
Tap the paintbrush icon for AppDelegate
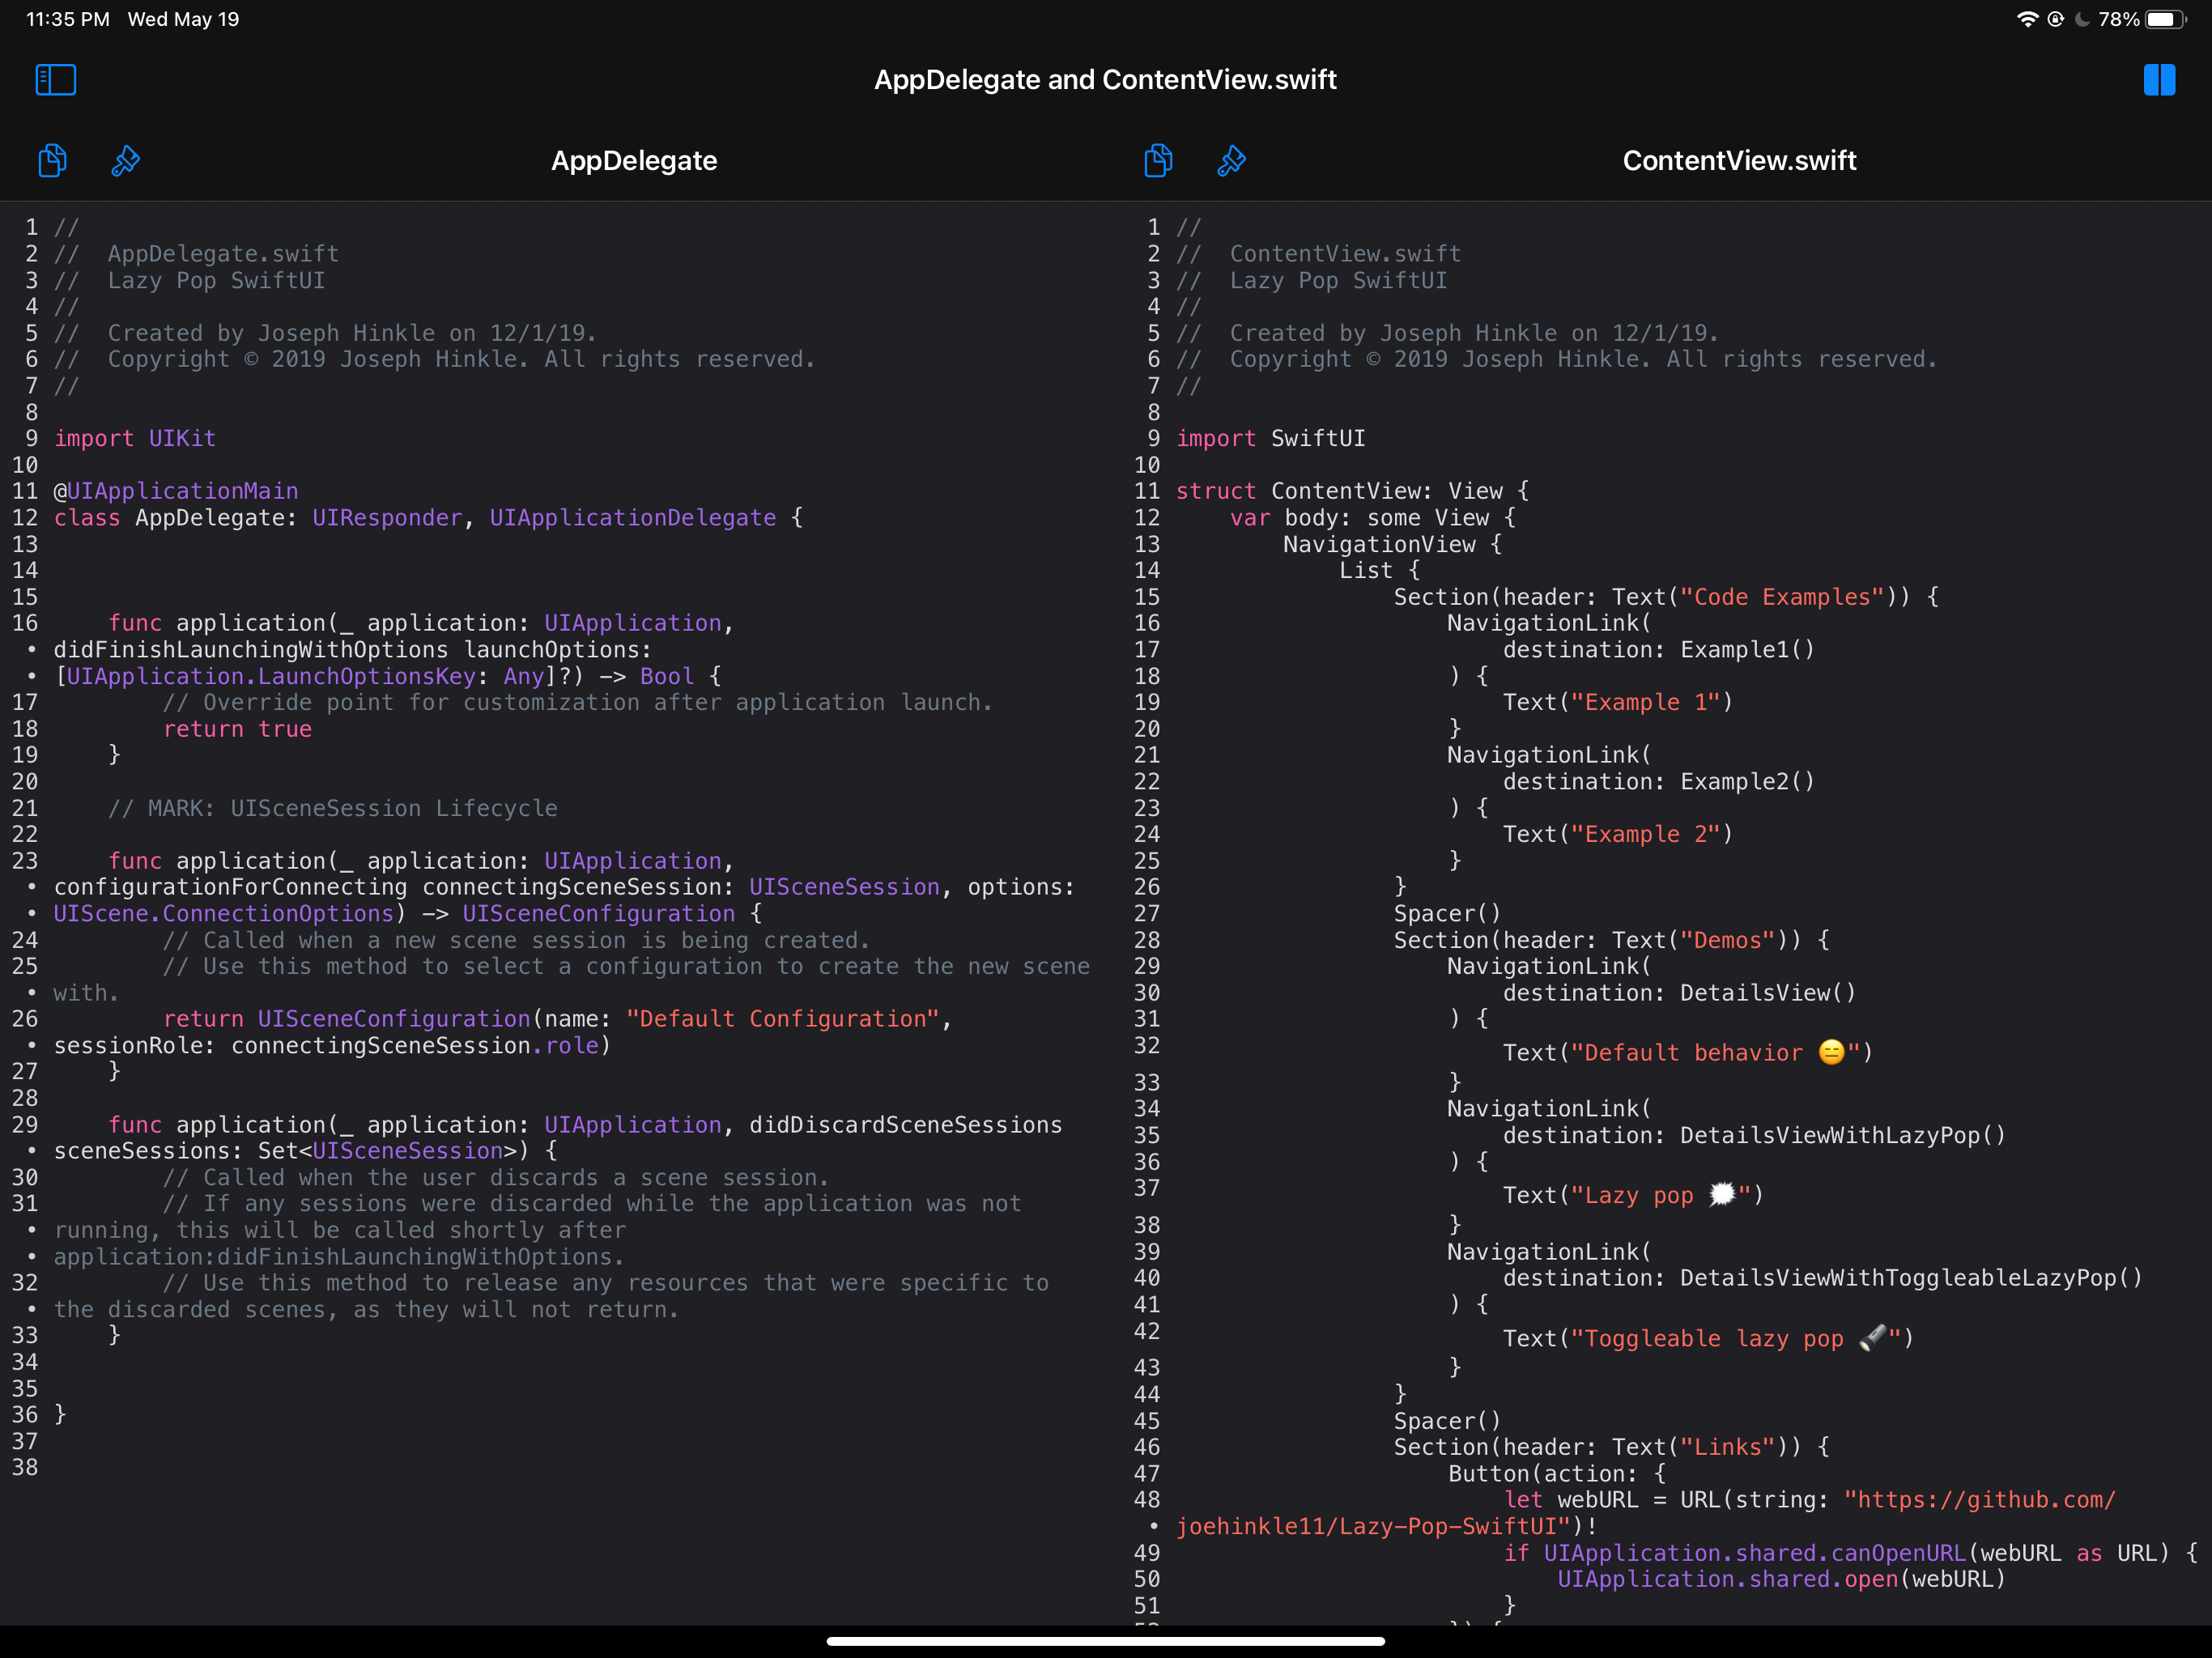coord(125,160)
